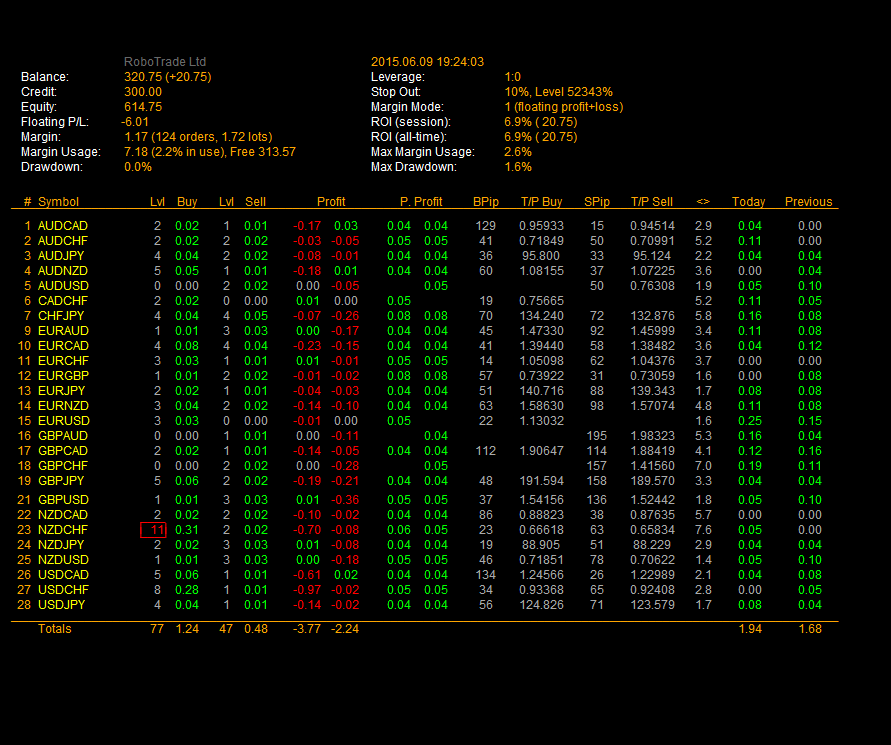Screen dimensions: 891x745
Task: Click the T/P Buy column header
Action: coord(541,202)
